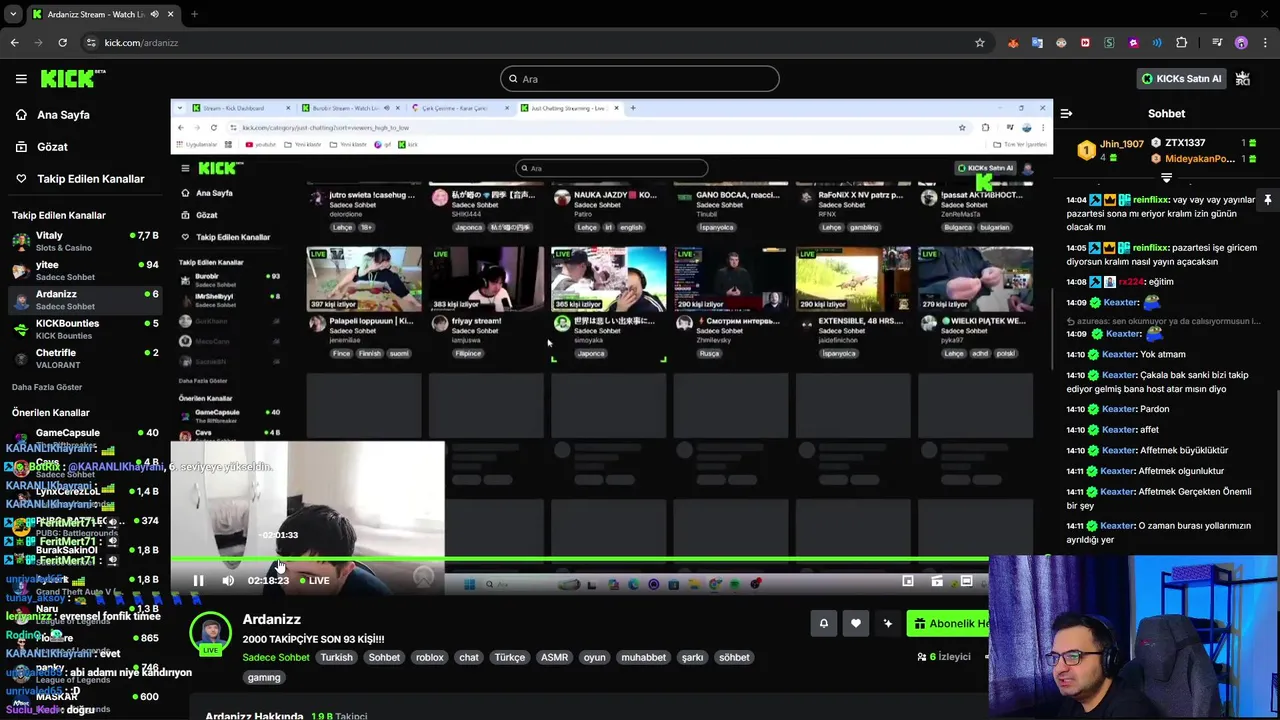This screenshot has height=720, width=1280.
Task: Open Vitaly channel in sidebar
Action: click(x=84, y=241)
